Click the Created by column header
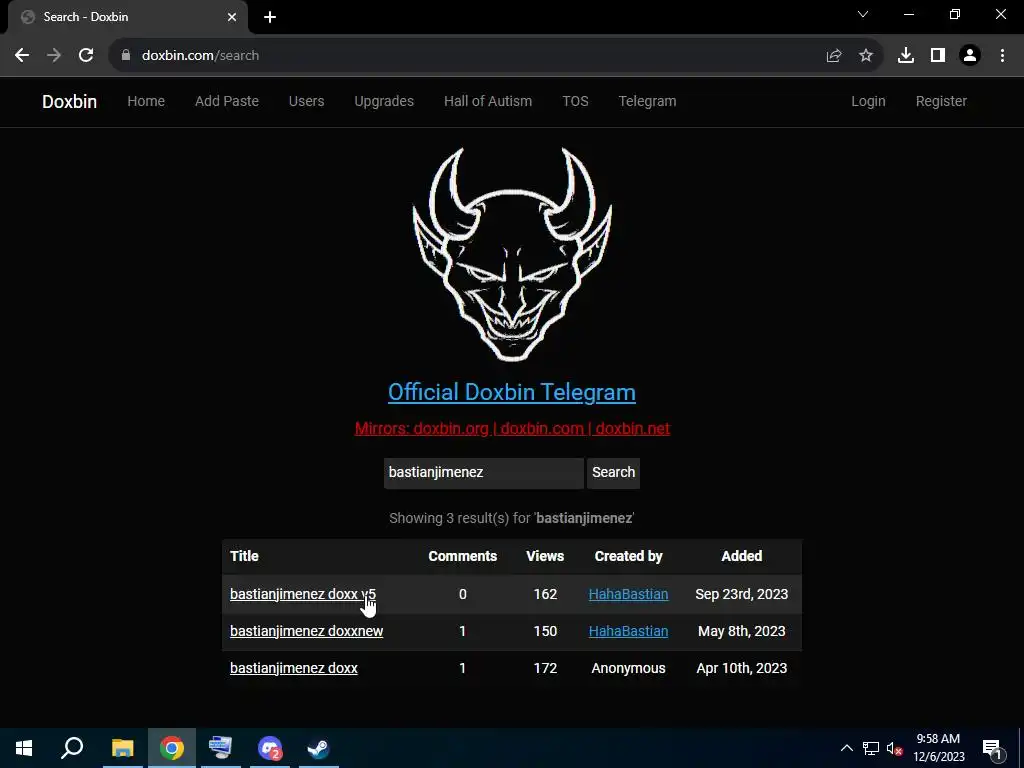This screenshot has width=1024, height=768. click(628, 556)
